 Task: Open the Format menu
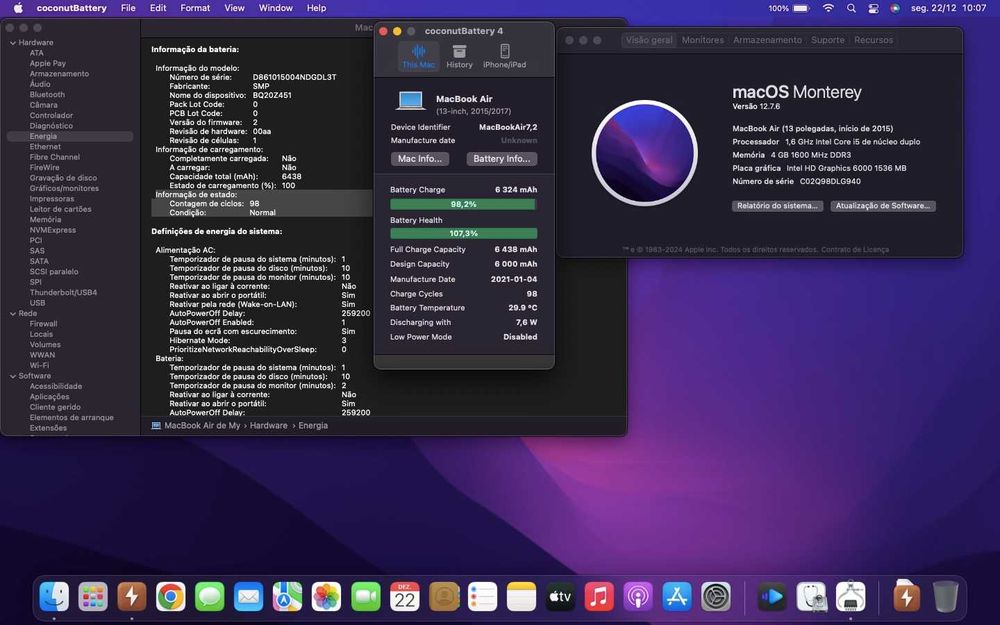[x=195, y=8]
